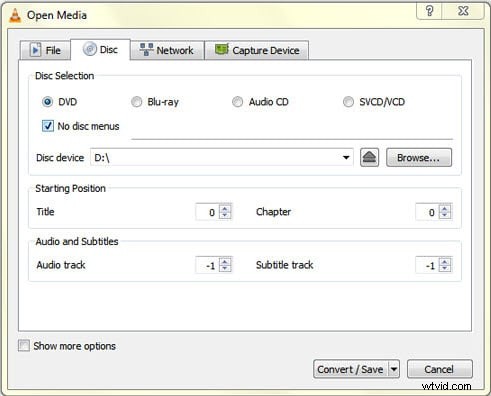Select the Disc tab
Image resolution: width=491 pixels, height=396 pixels.
click(x=100, y=50)
